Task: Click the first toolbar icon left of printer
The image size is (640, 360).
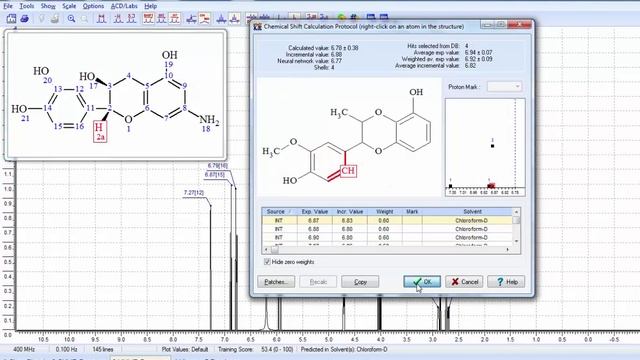Action: 11,18
